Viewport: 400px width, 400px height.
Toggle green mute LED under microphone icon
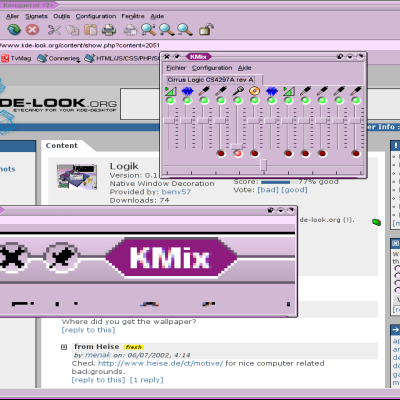[x=238, y=100]
